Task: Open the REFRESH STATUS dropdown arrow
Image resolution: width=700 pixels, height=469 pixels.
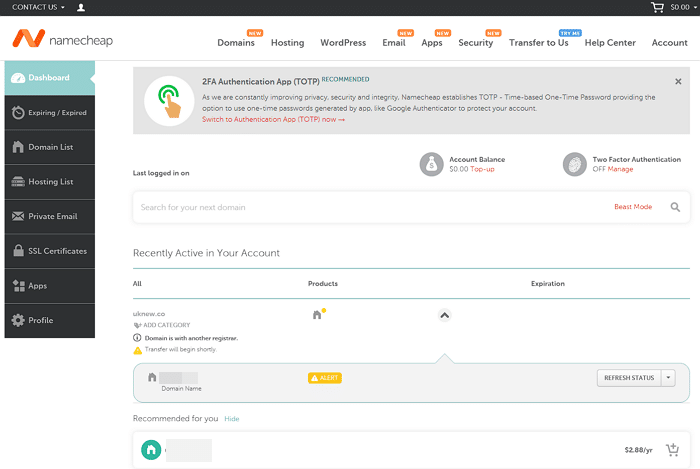Action: [668, 378]
